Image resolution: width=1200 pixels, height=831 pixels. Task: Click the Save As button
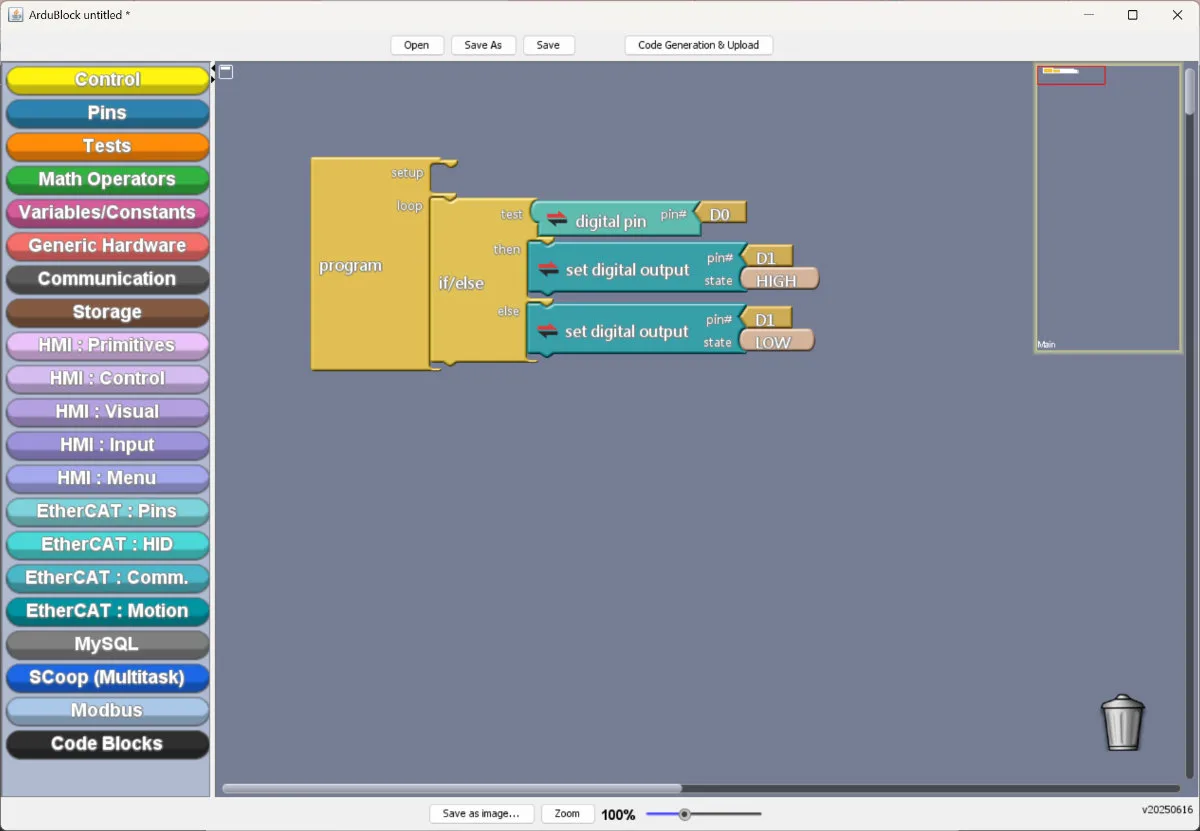click(x=483, y=45)
